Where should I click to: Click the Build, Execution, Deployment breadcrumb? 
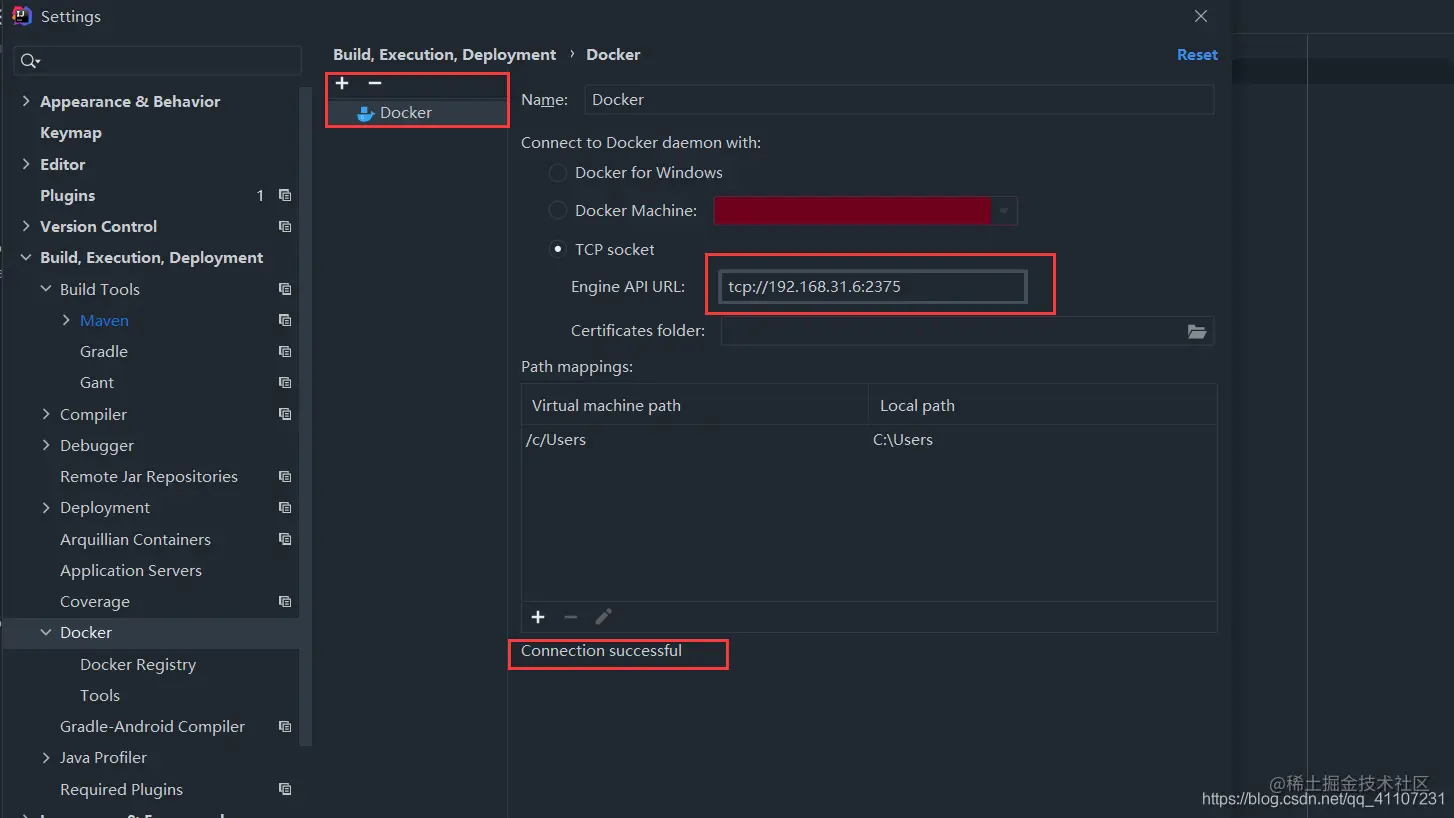pos(445,55)
